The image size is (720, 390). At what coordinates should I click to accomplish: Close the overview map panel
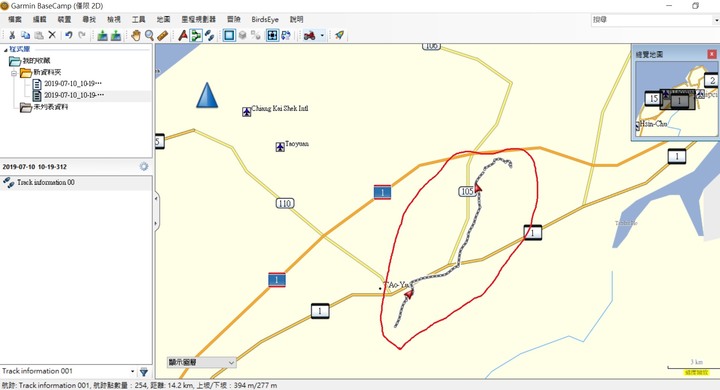pyautogui.click(x=712, y=54)
